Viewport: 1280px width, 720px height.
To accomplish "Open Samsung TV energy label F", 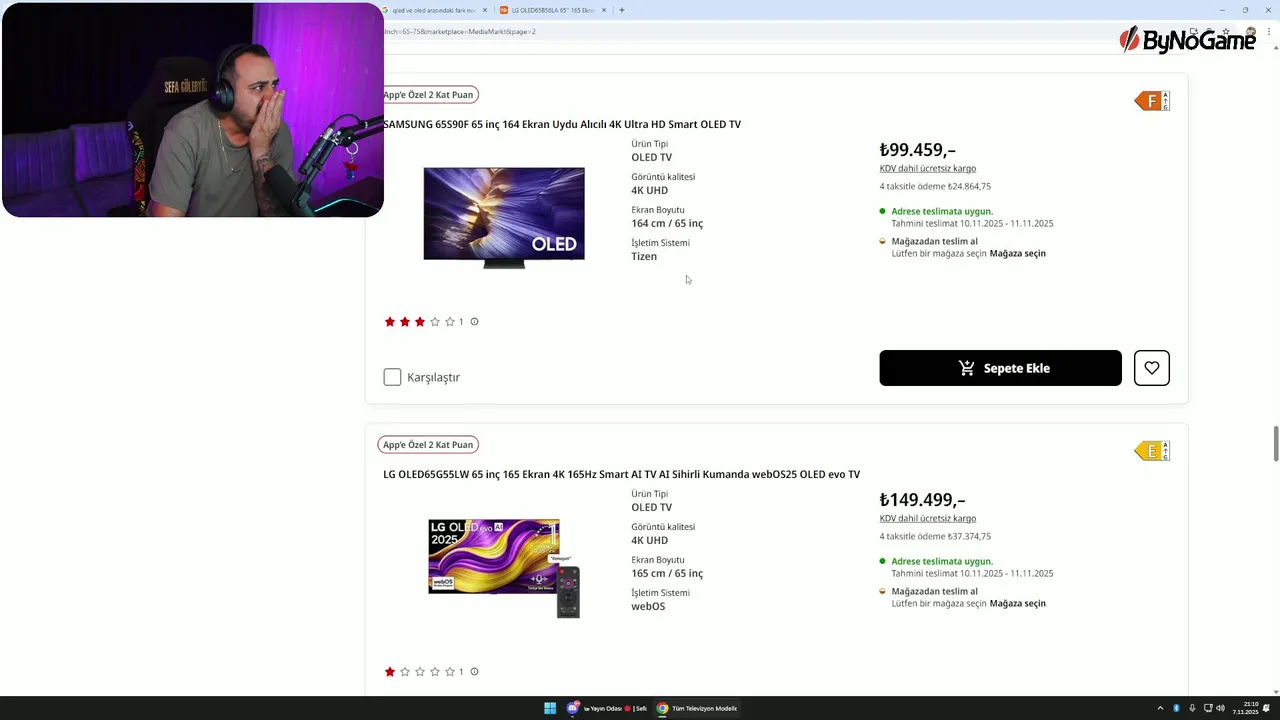I will [x=1152, y=101].
